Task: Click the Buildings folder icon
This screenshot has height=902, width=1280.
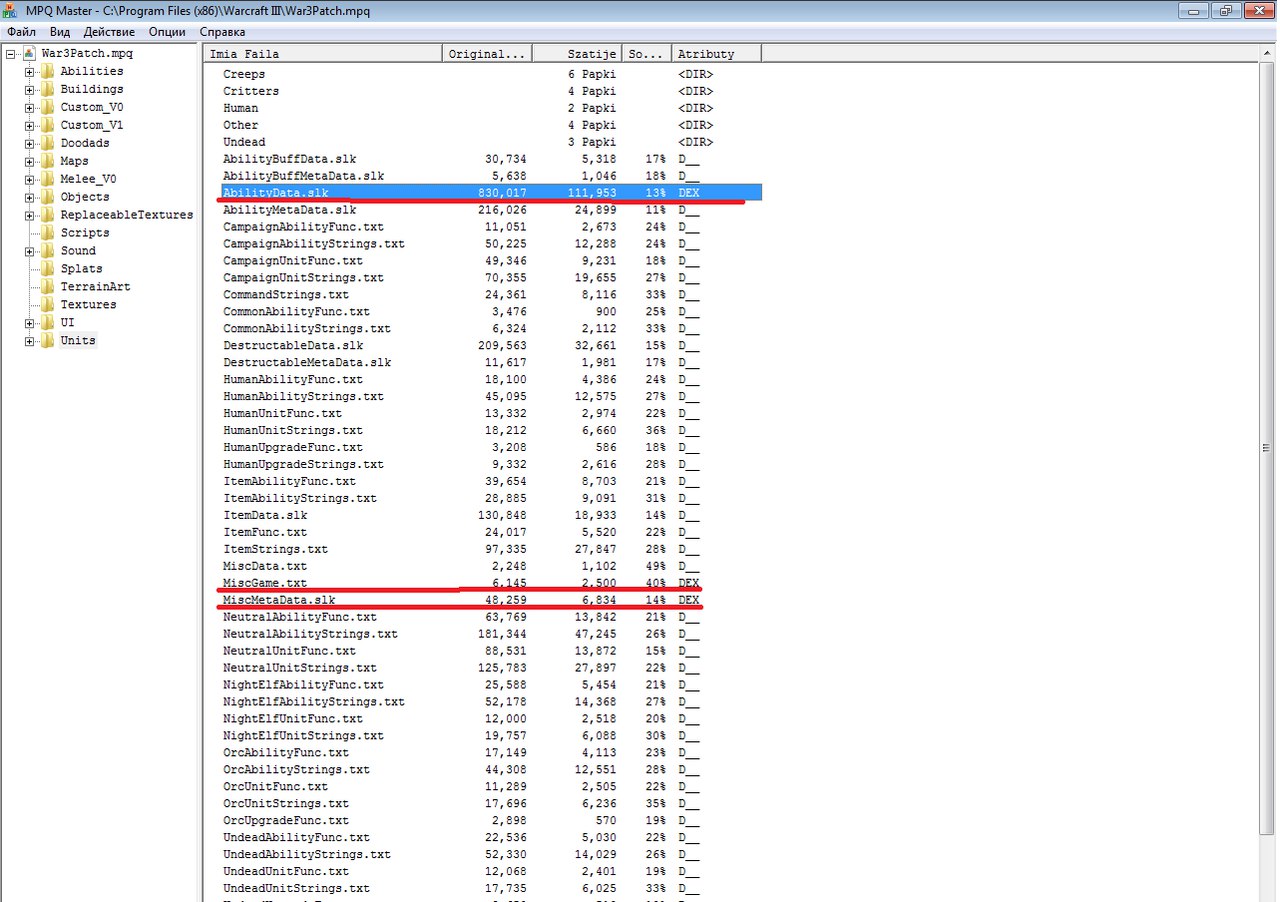Action: [47, 89]
